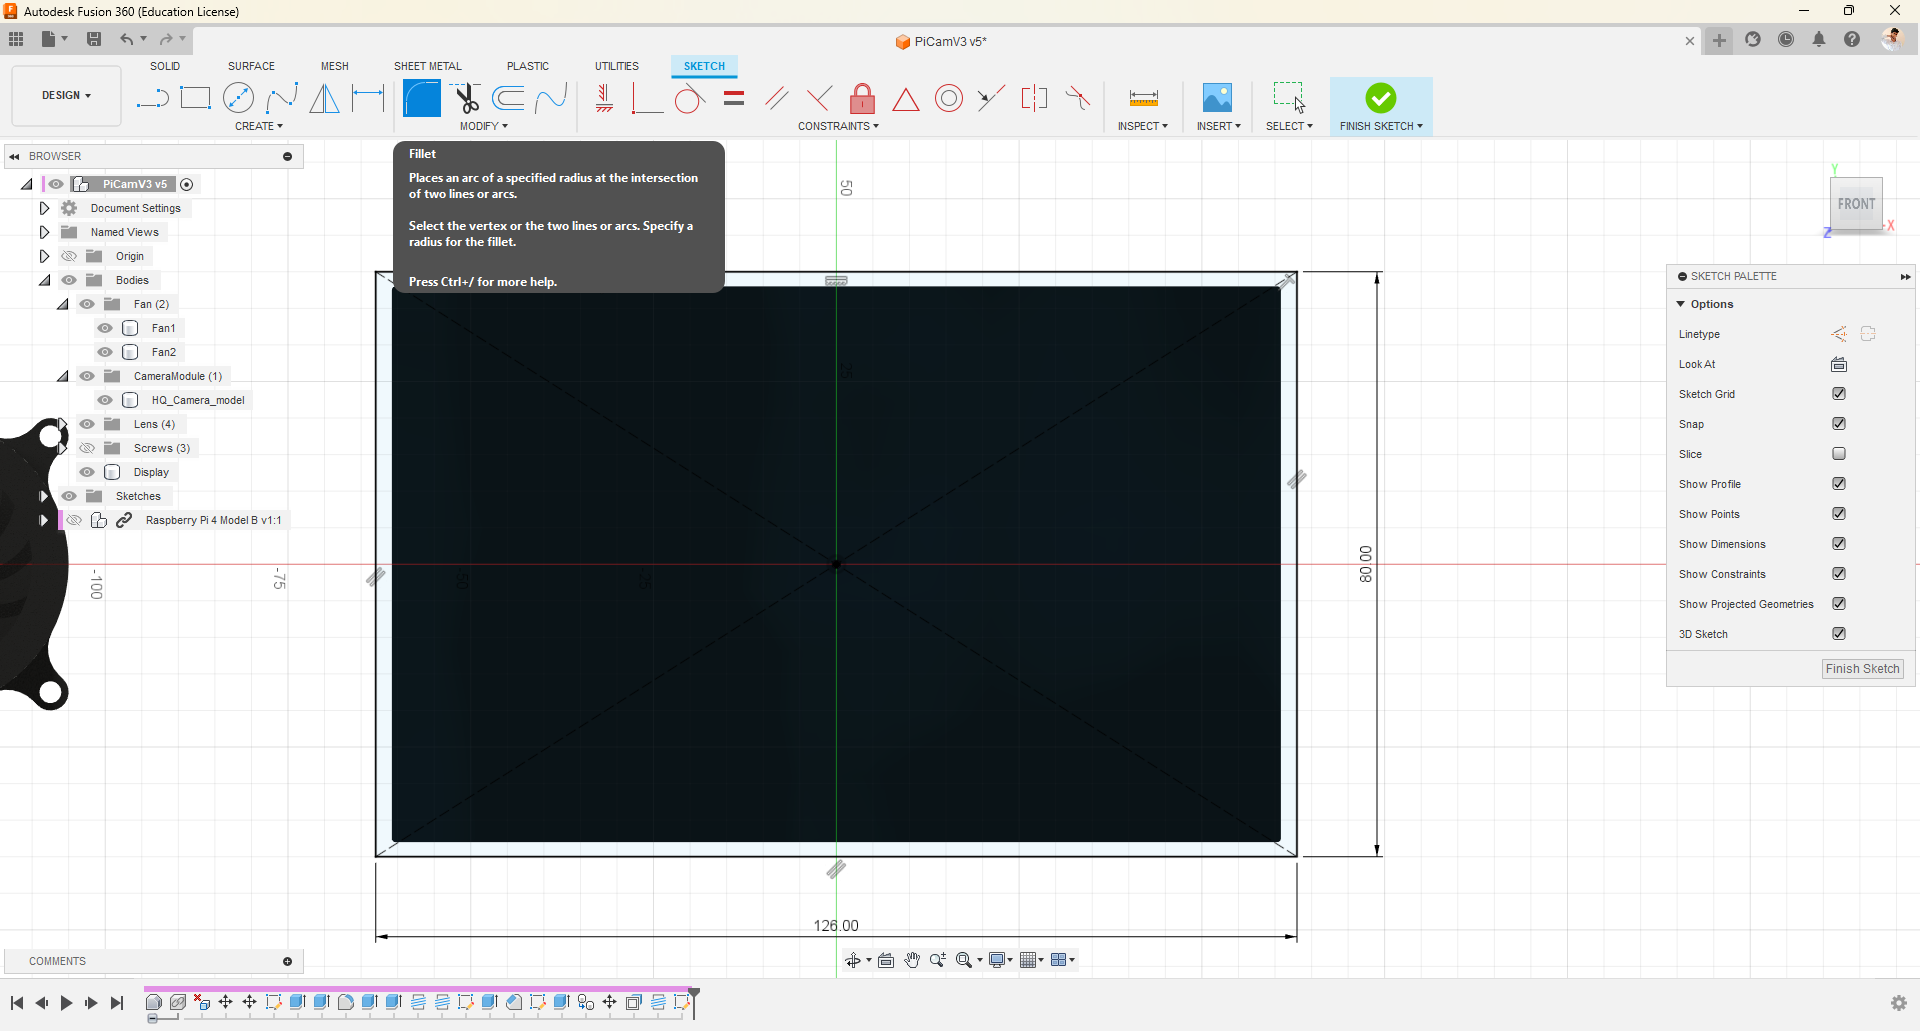
Task: Collapse the Bodies tree node
Action: click(44, 280)
